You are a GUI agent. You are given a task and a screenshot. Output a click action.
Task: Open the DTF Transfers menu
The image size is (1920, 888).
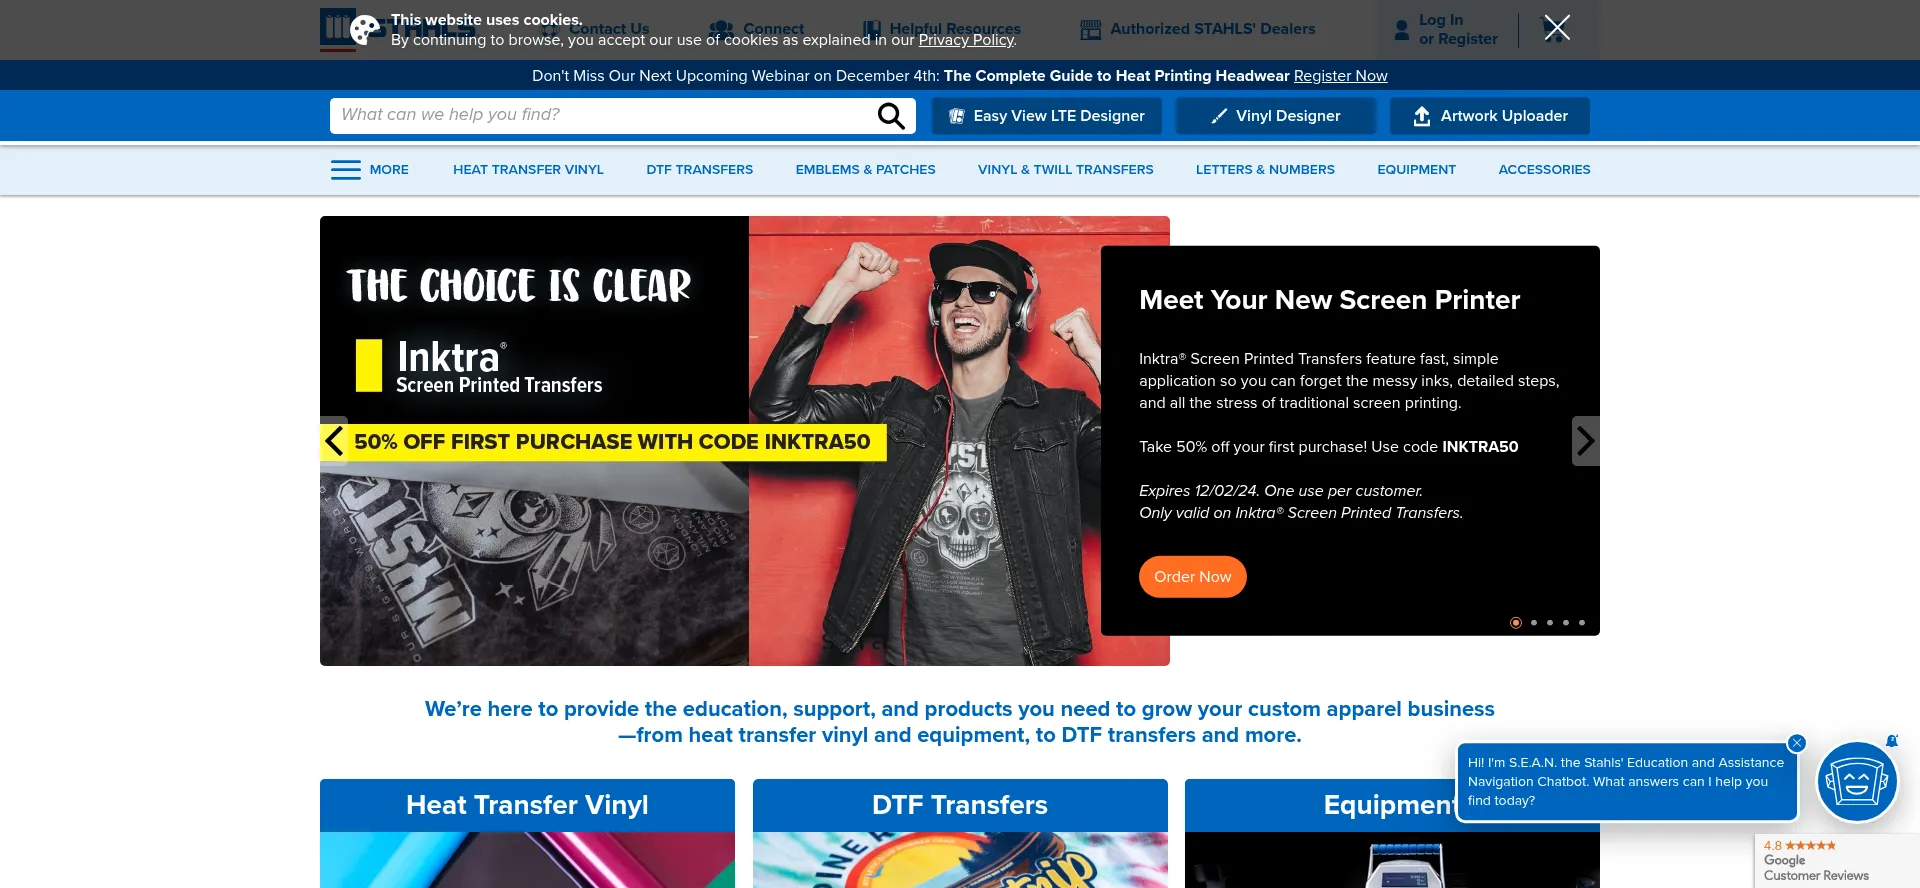(700, 170)
